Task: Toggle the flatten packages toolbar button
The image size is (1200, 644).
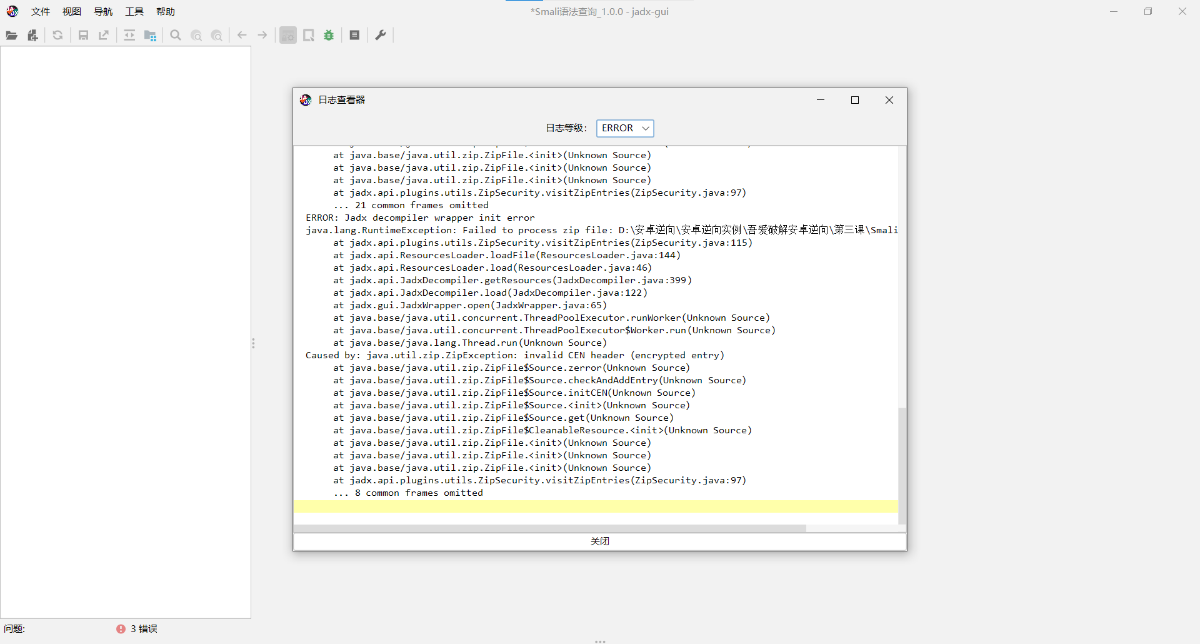Action: (150, 35)
